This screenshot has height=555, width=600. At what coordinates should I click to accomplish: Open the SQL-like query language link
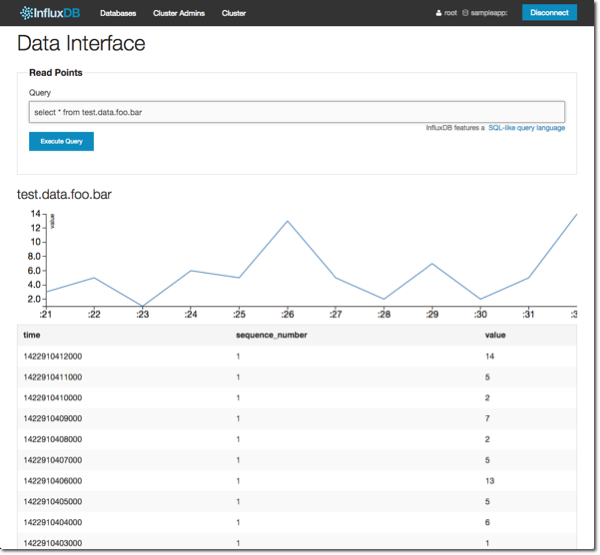tap(526, 128)
